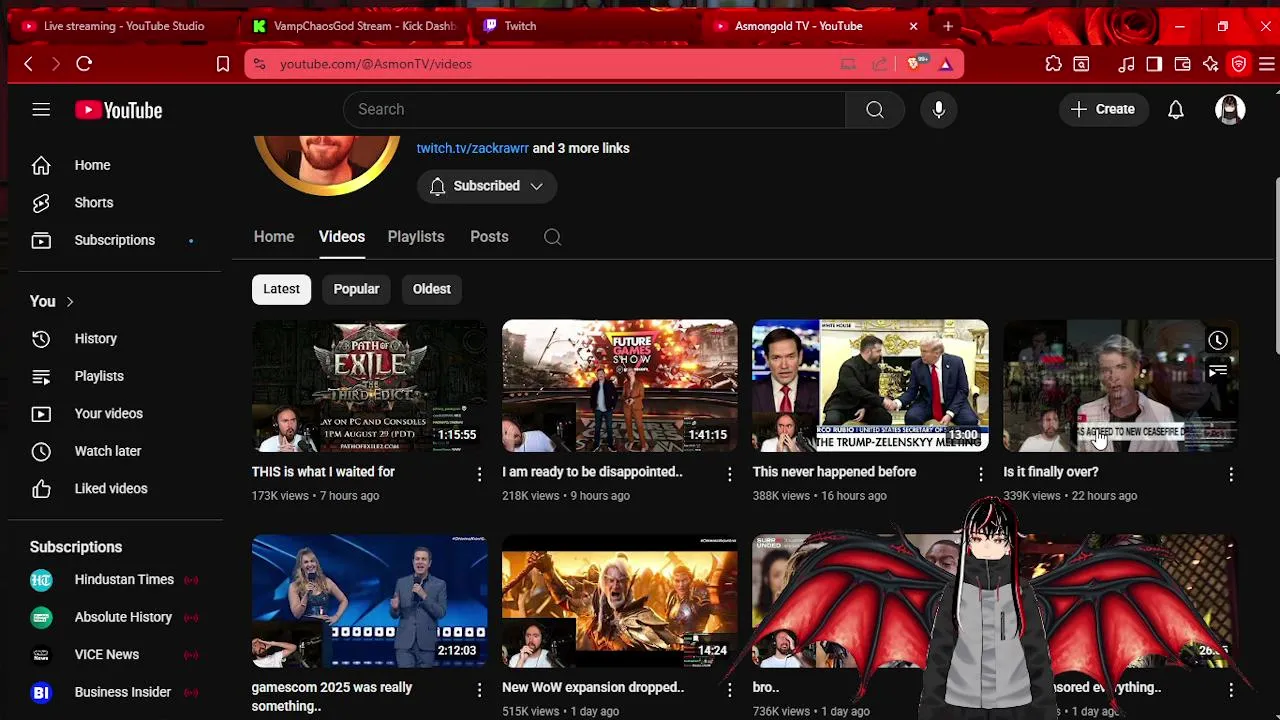Expand the Subscribed notification dropdown
1280x720 pixels.
(487, 186)
